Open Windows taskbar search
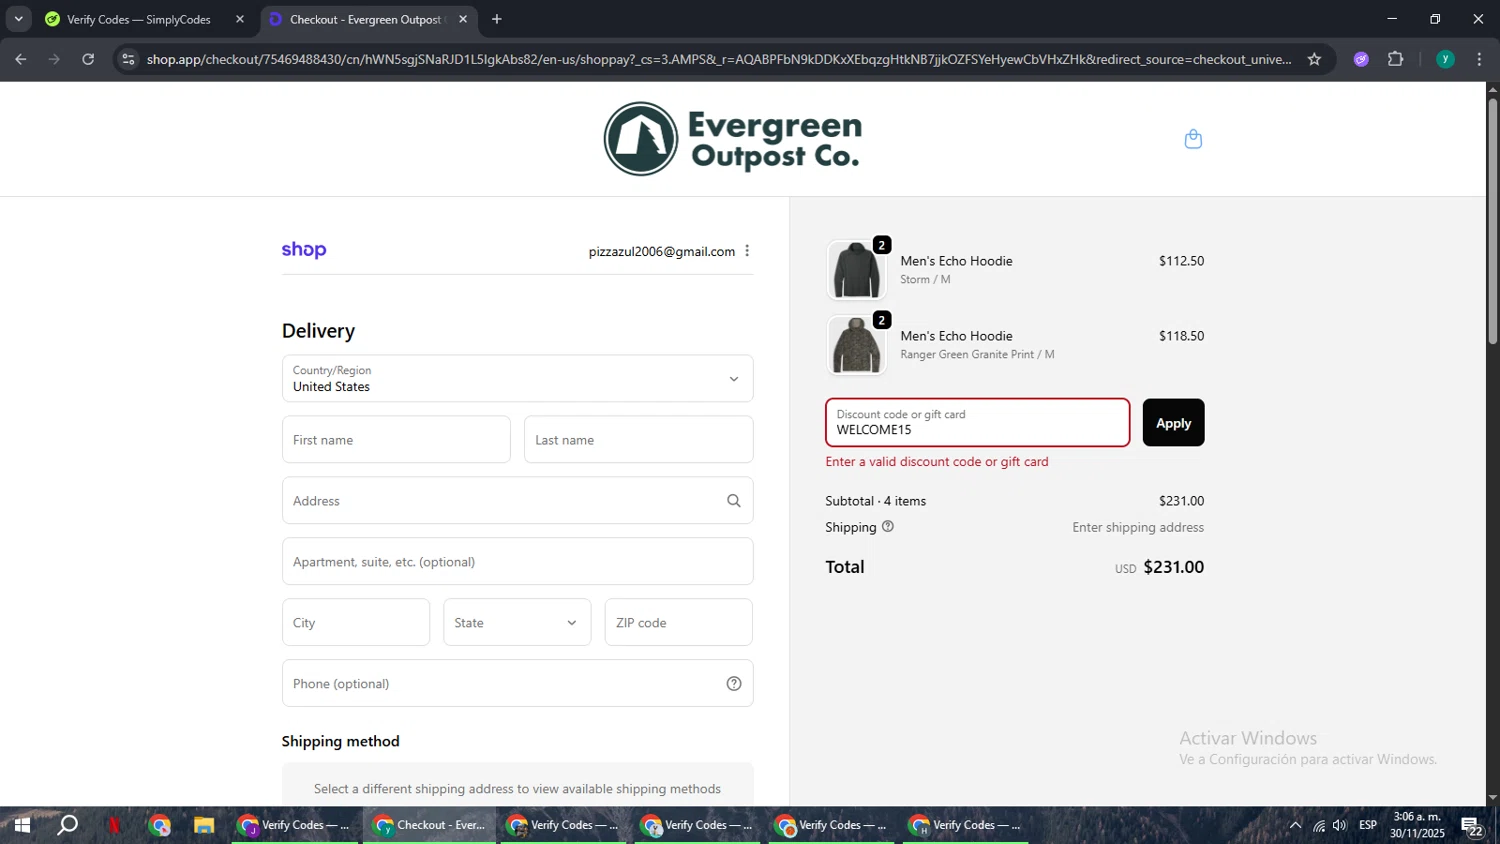Screen dimensions: 1500x844 67,825
